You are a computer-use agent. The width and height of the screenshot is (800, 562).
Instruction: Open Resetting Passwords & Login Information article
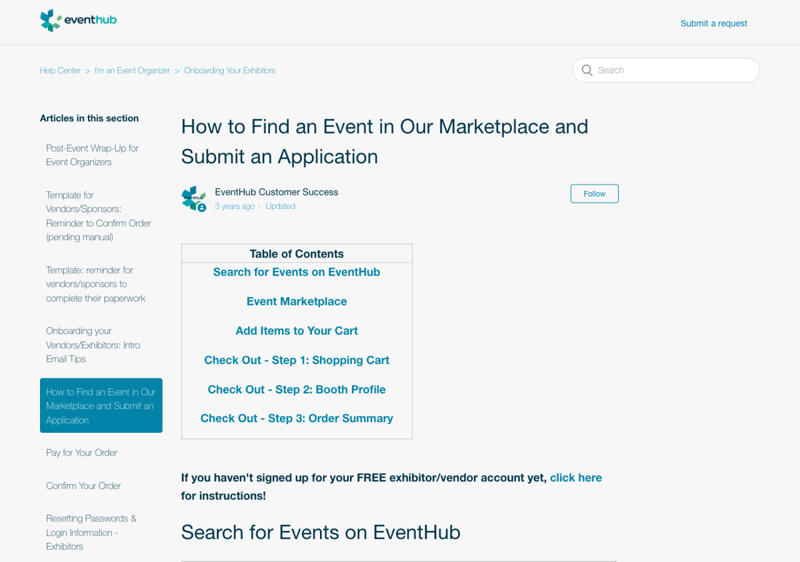91,532
